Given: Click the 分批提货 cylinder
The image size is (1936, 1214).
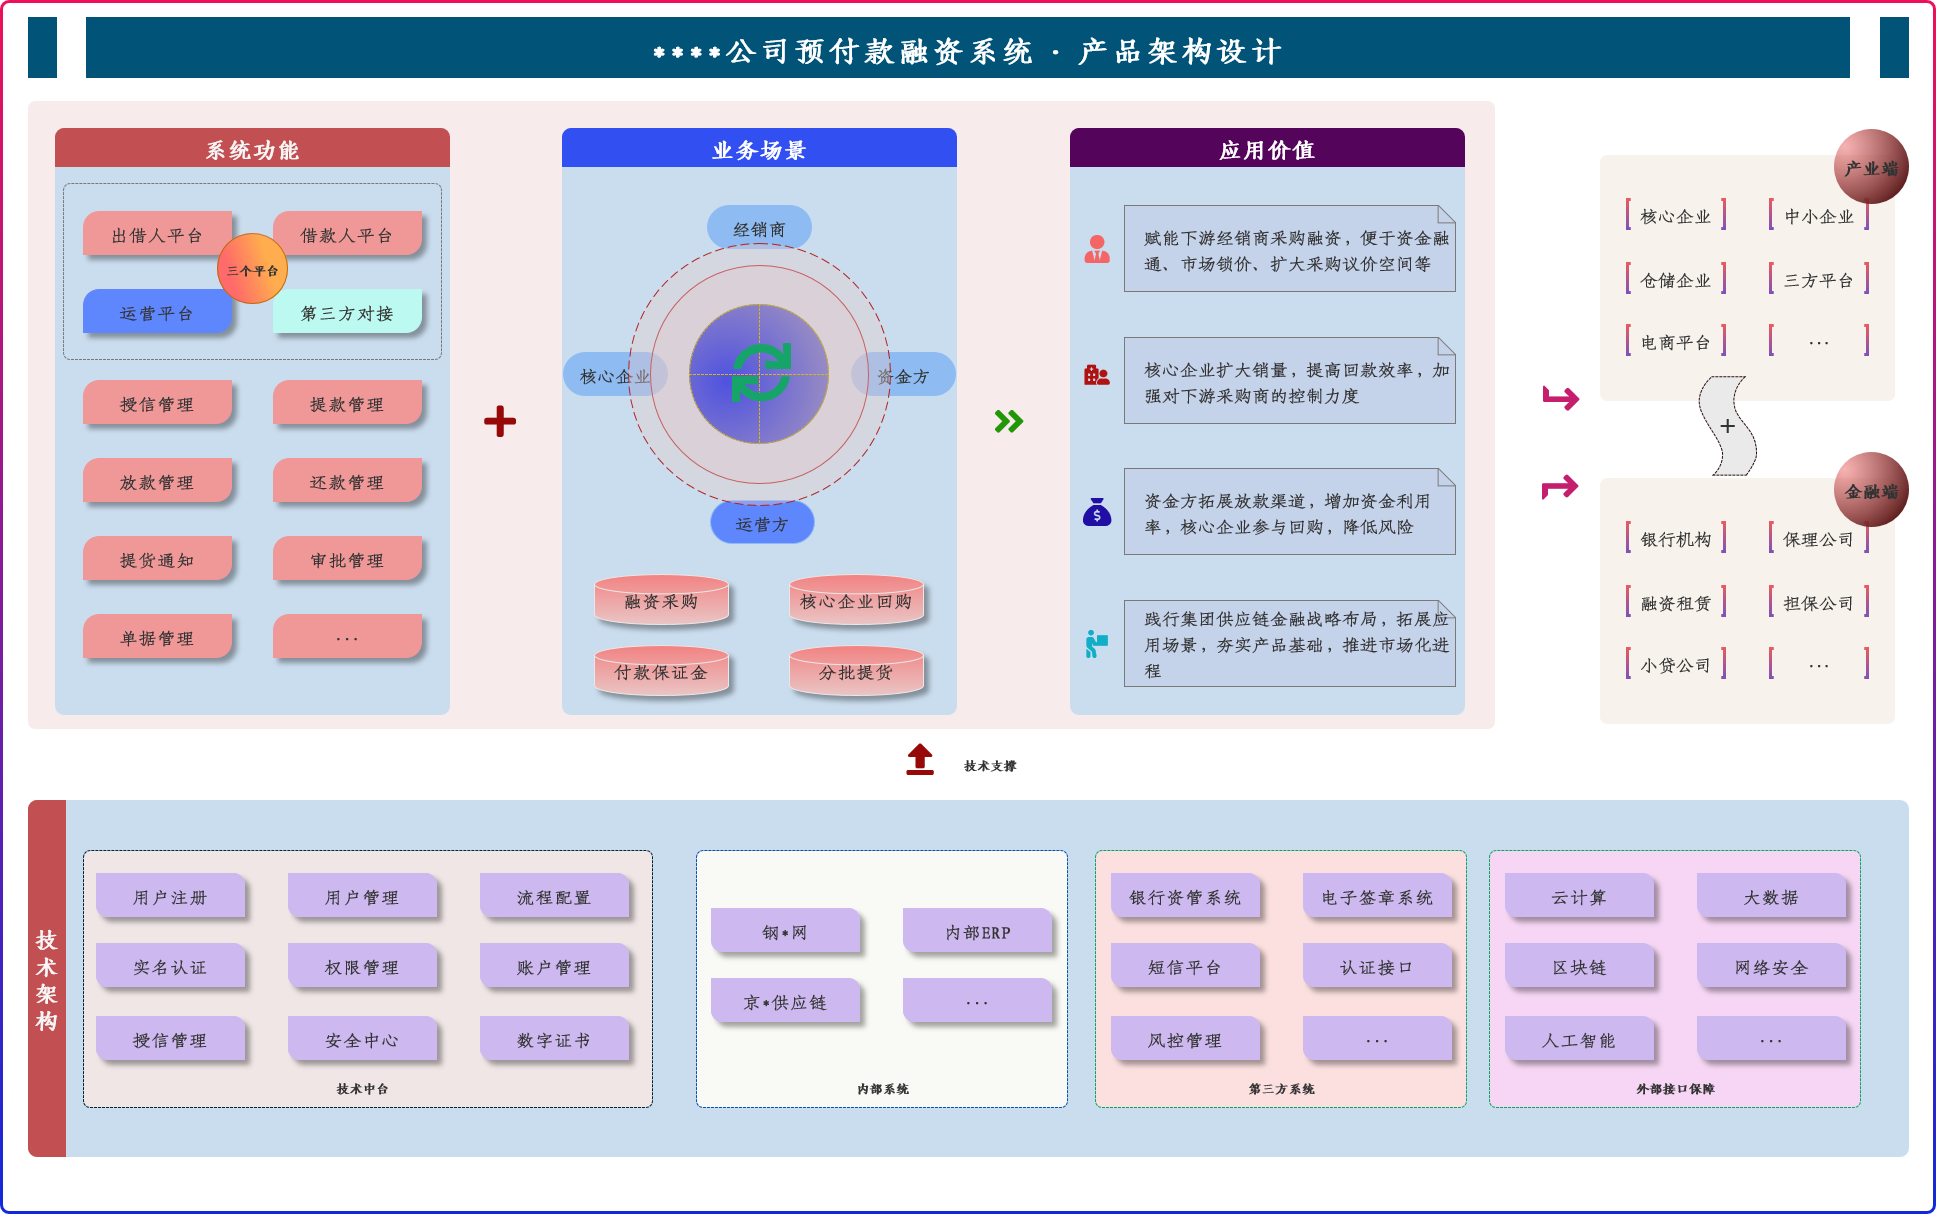Looking at the screenshot, I should (856, 671).
